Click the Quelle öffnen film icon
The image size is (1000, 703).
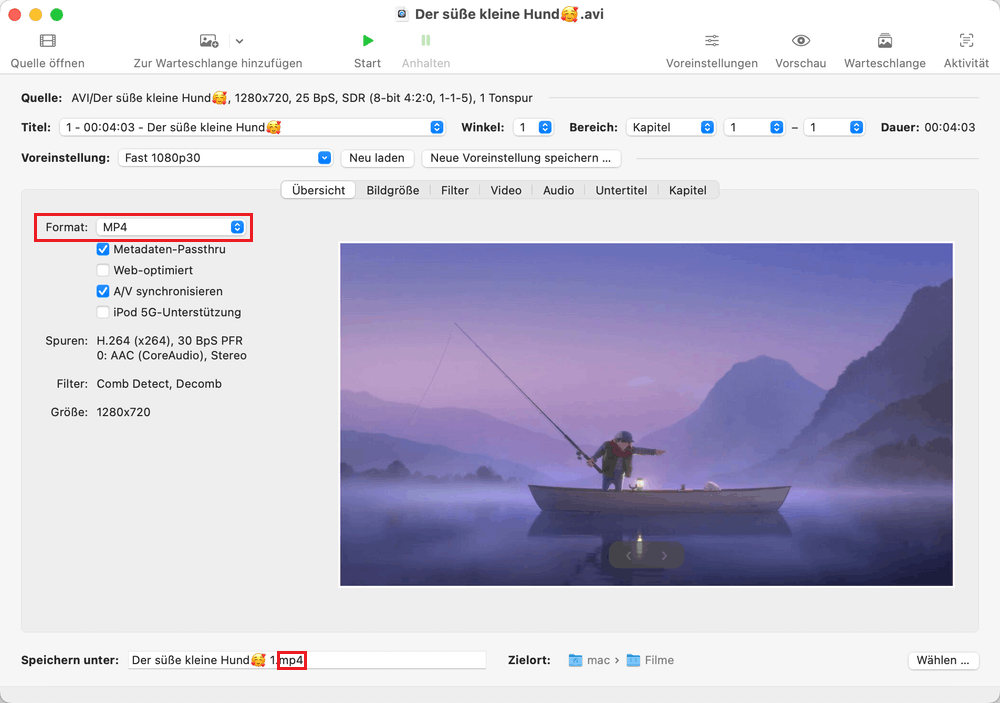pyautogui.click(x=47, y=41)
